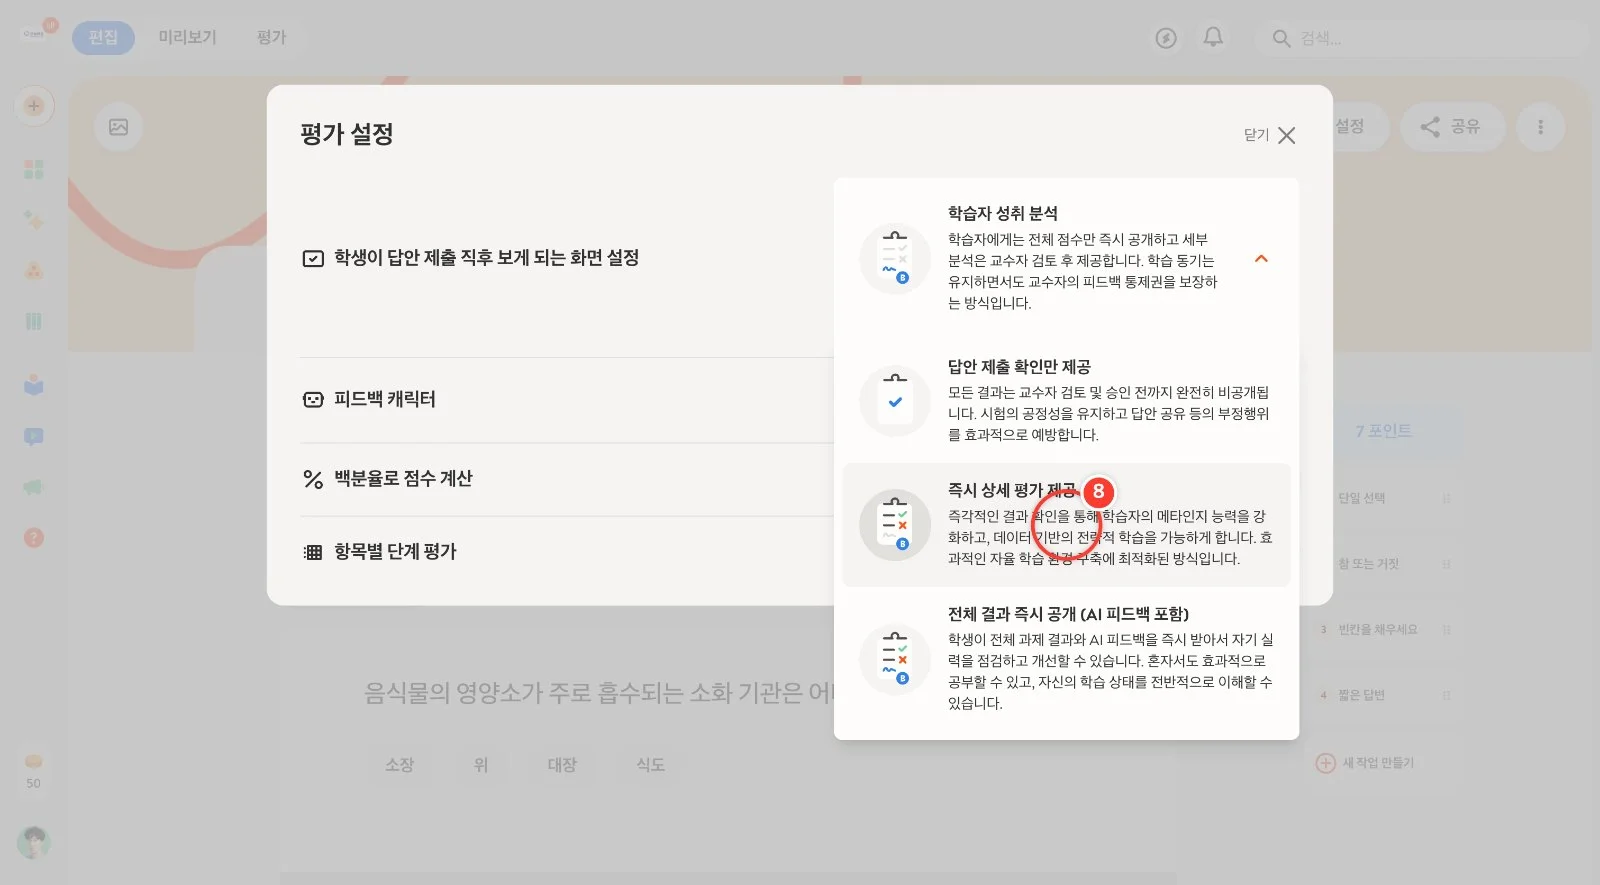Select the 소장 answer choice
The height and width of the screenshot is (885, 1600).
pos(399,765)
